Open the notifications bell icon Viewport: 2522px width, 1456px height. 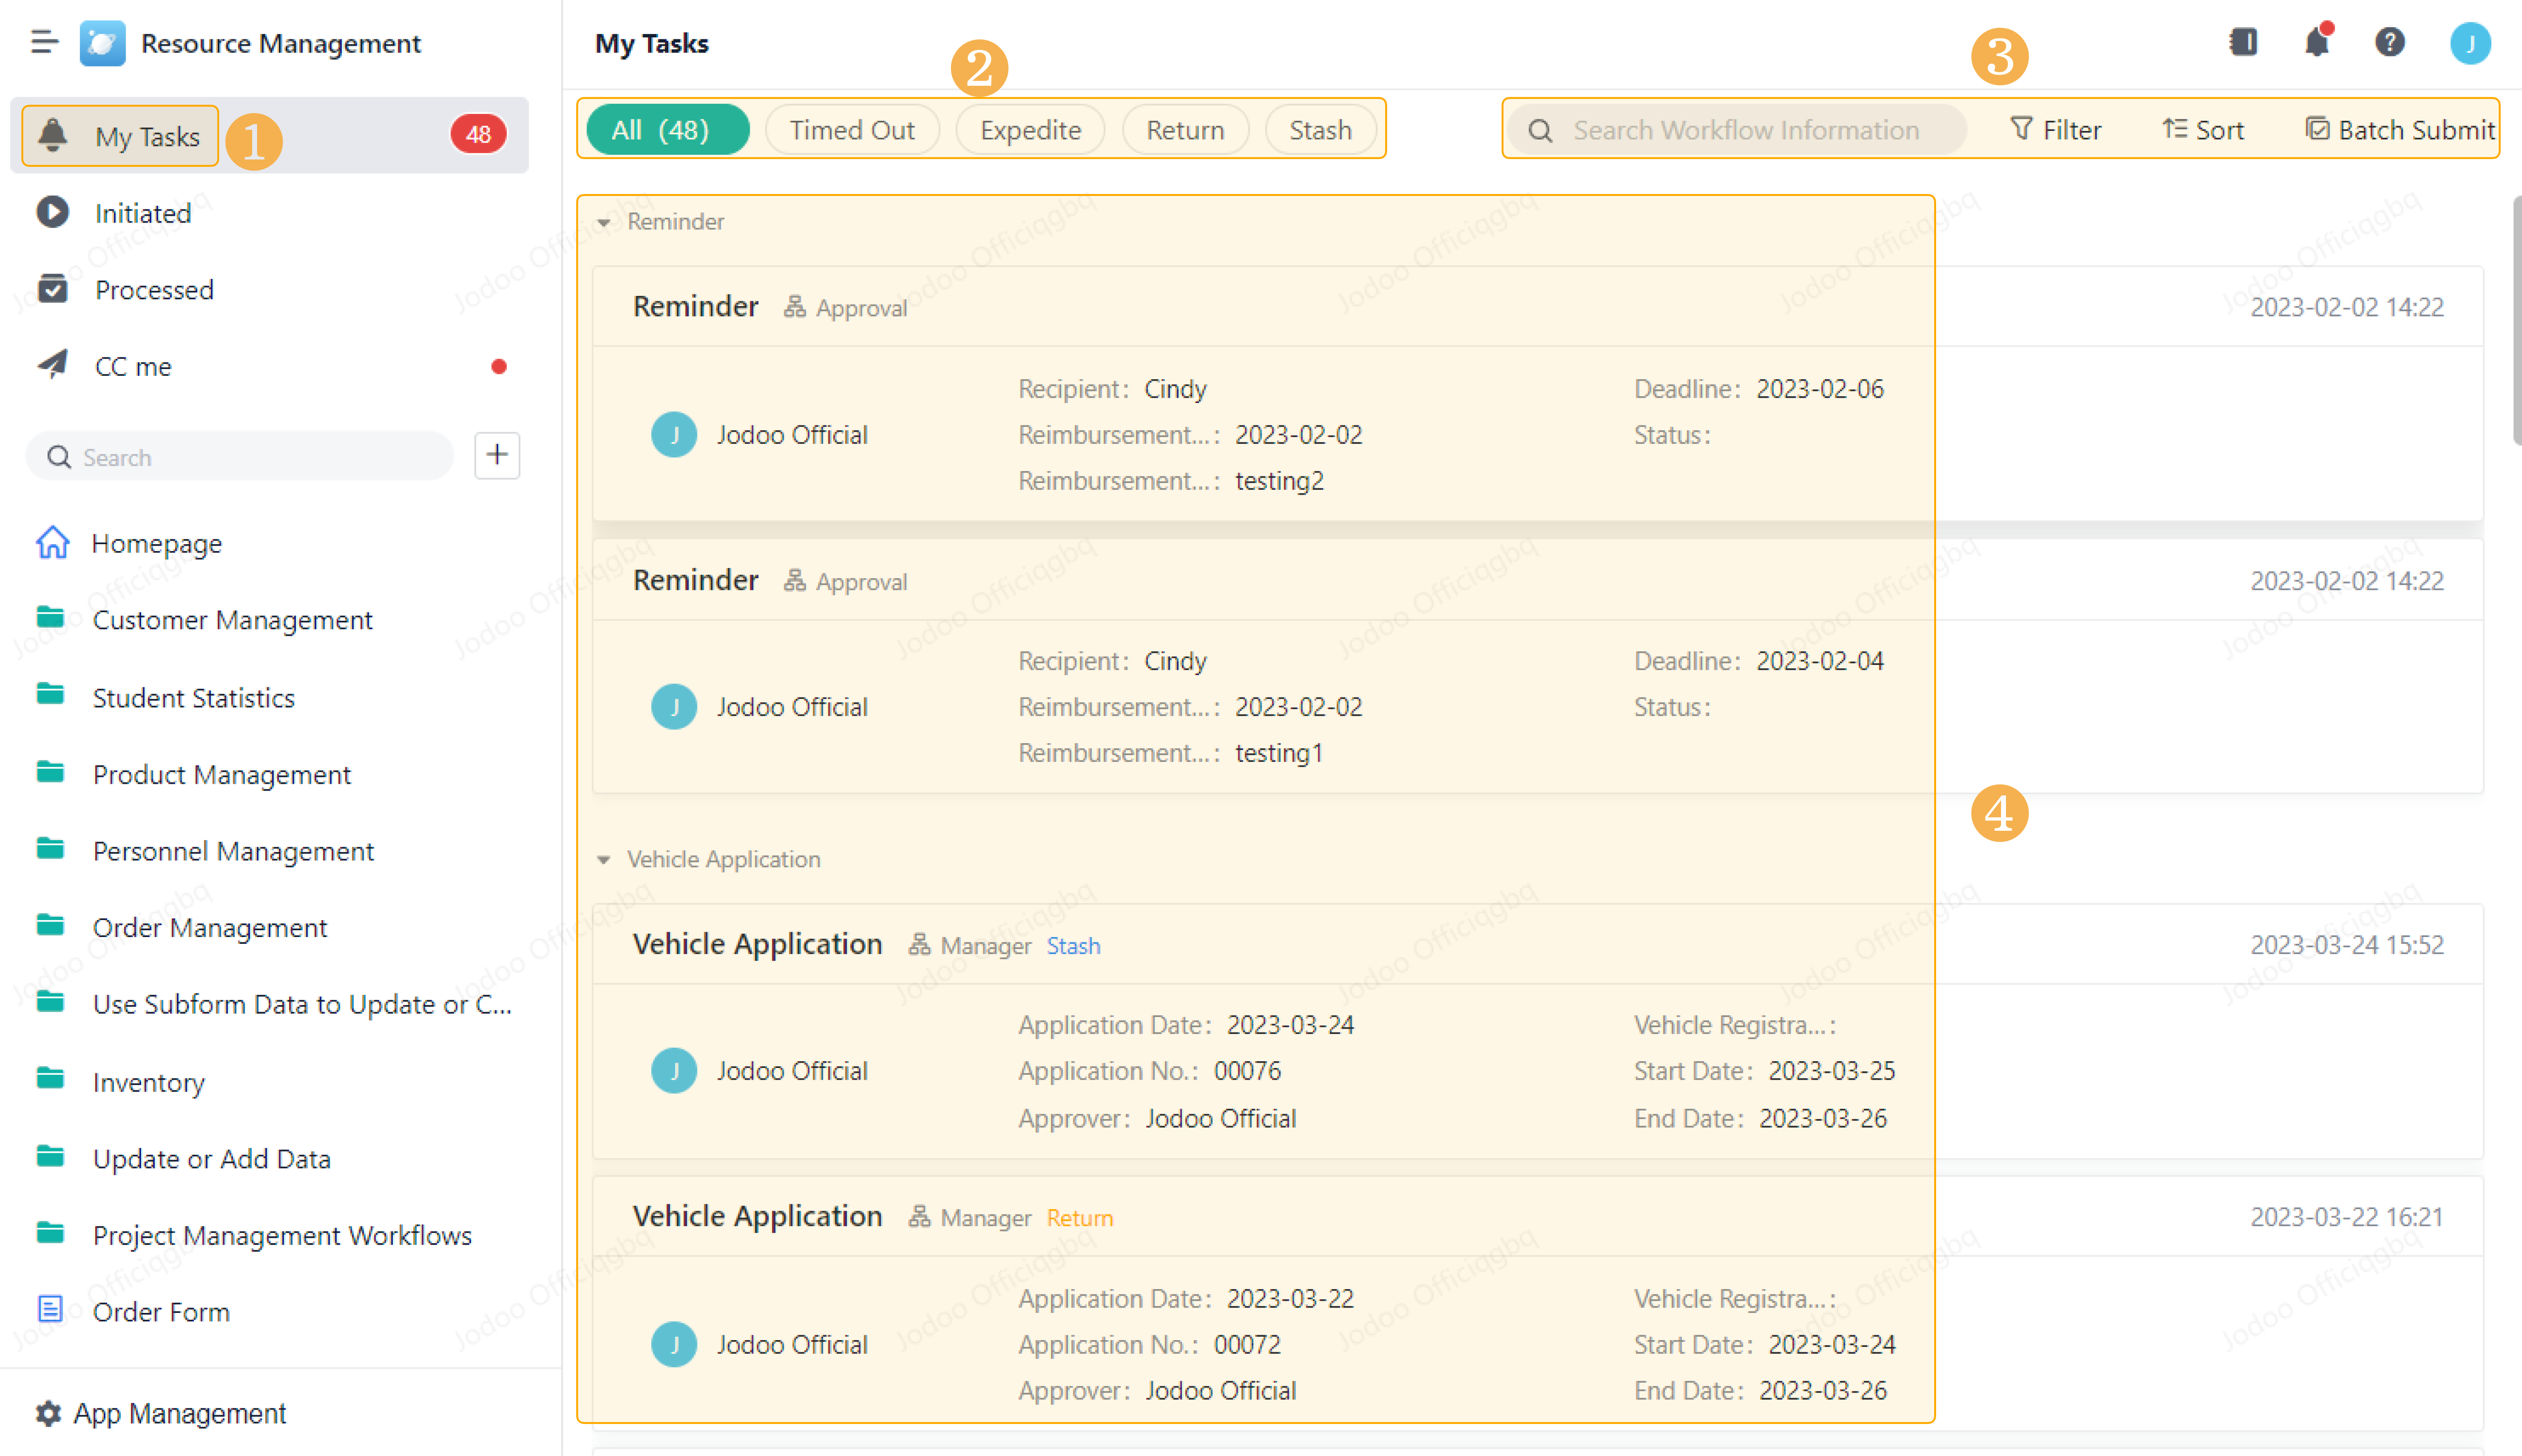click(x=2316, y=43)
